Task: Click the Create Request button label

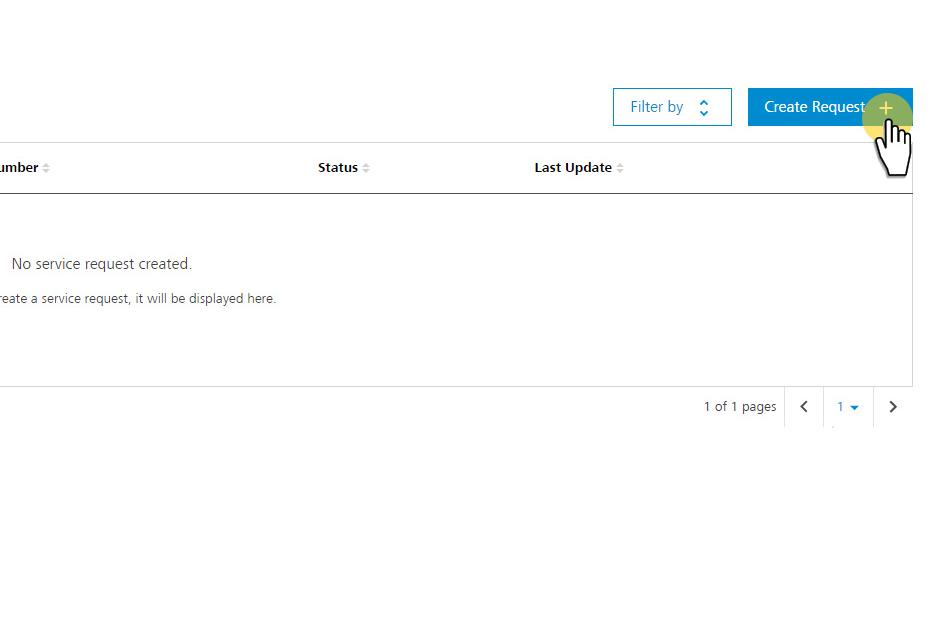Action: pos(814,107)
